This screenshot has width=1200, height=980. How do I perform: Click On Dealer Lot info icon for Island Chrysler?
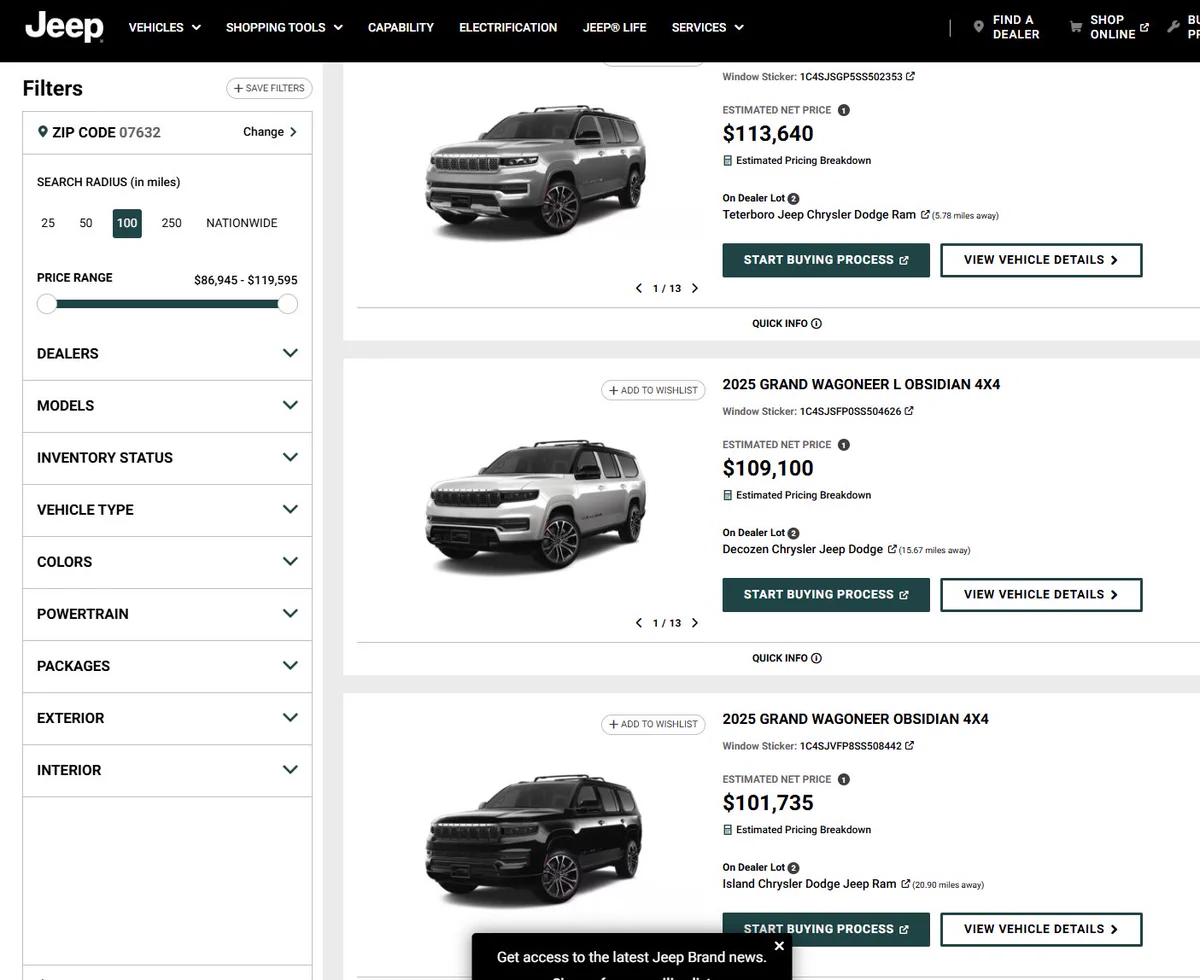click(793, 868)
